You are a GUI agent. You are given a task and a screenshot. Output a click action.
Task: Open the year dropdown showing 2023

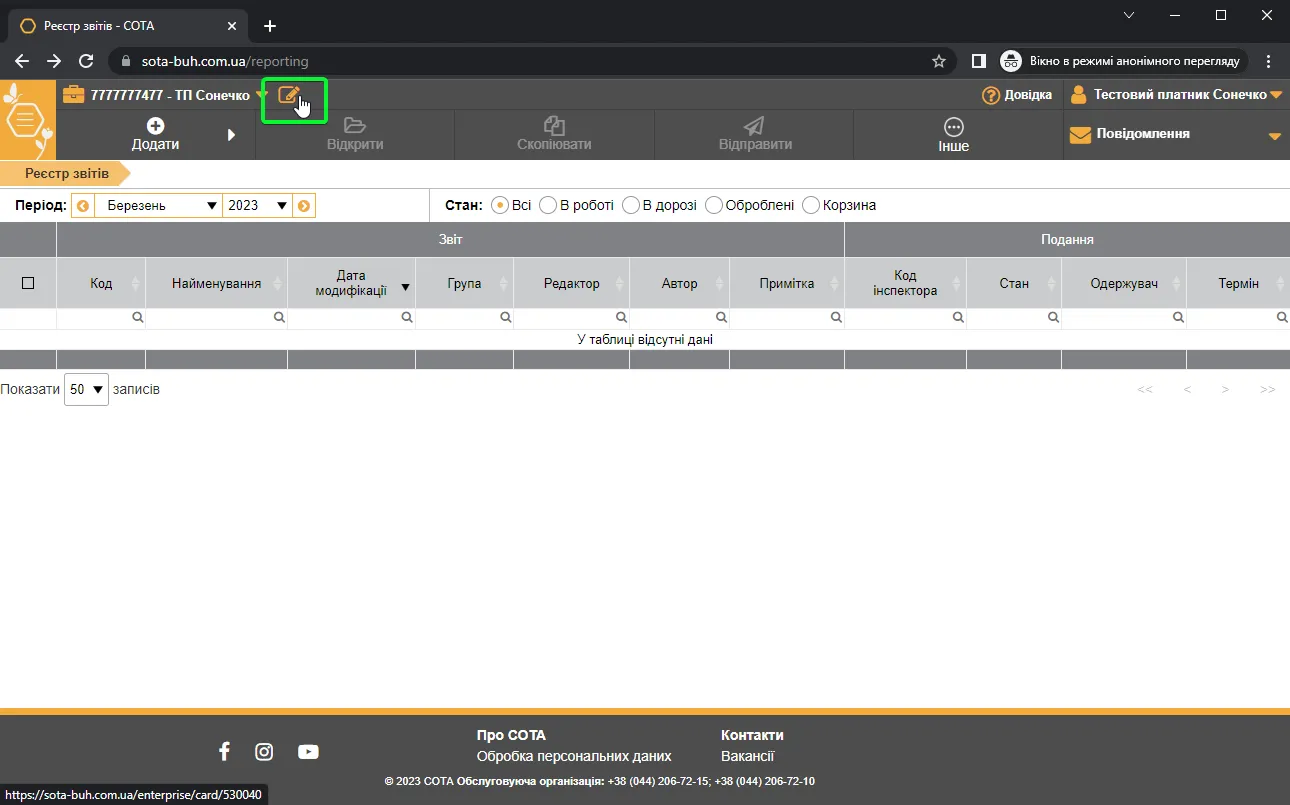coord(257,205)
